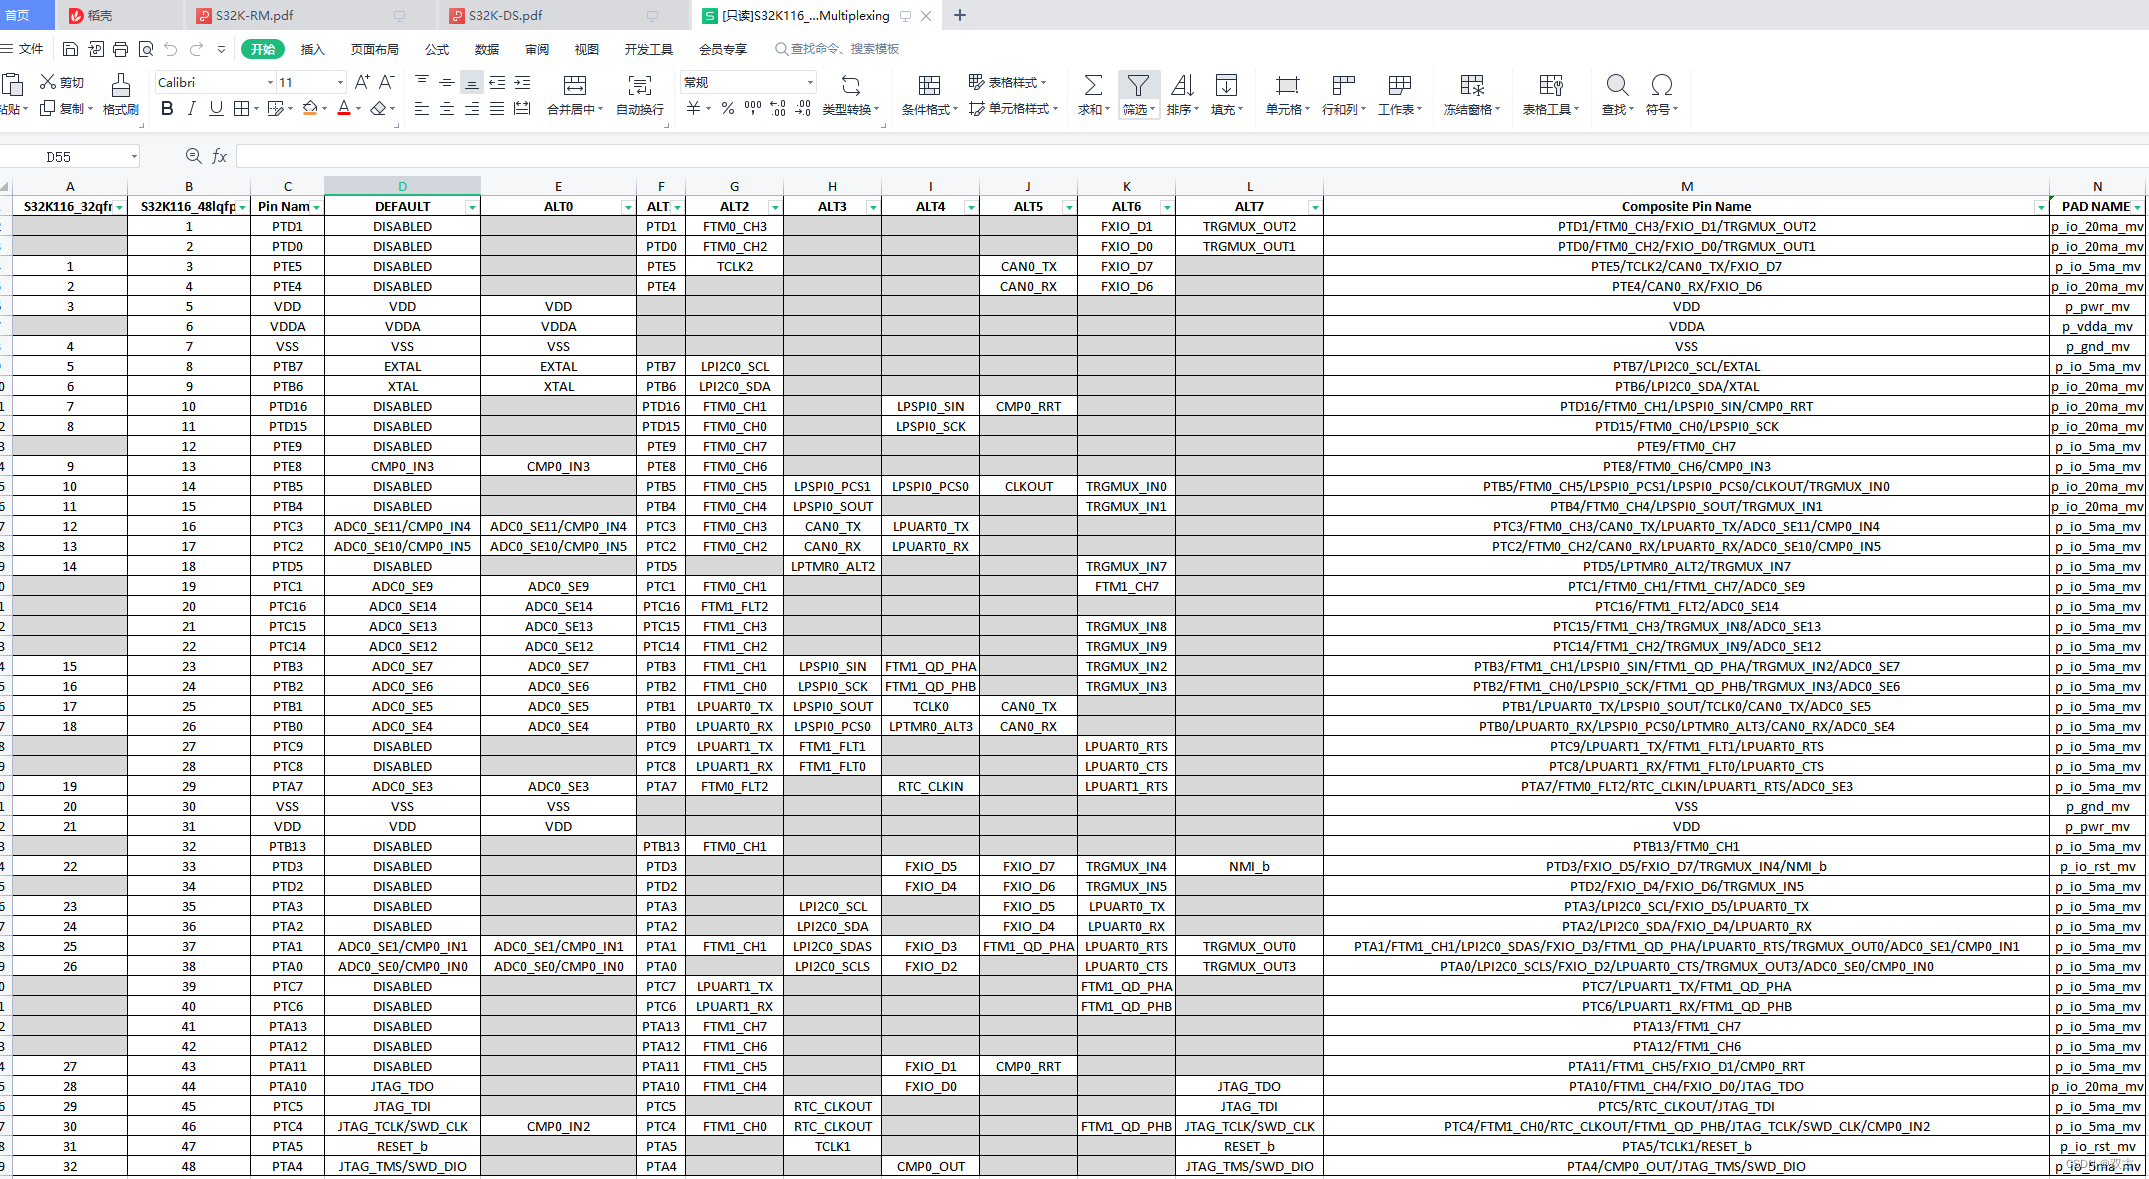Screen dimensions: 2149x1179
Task: Open the 插入 (Insert) ribbon tab
Action: click(313, 49)
